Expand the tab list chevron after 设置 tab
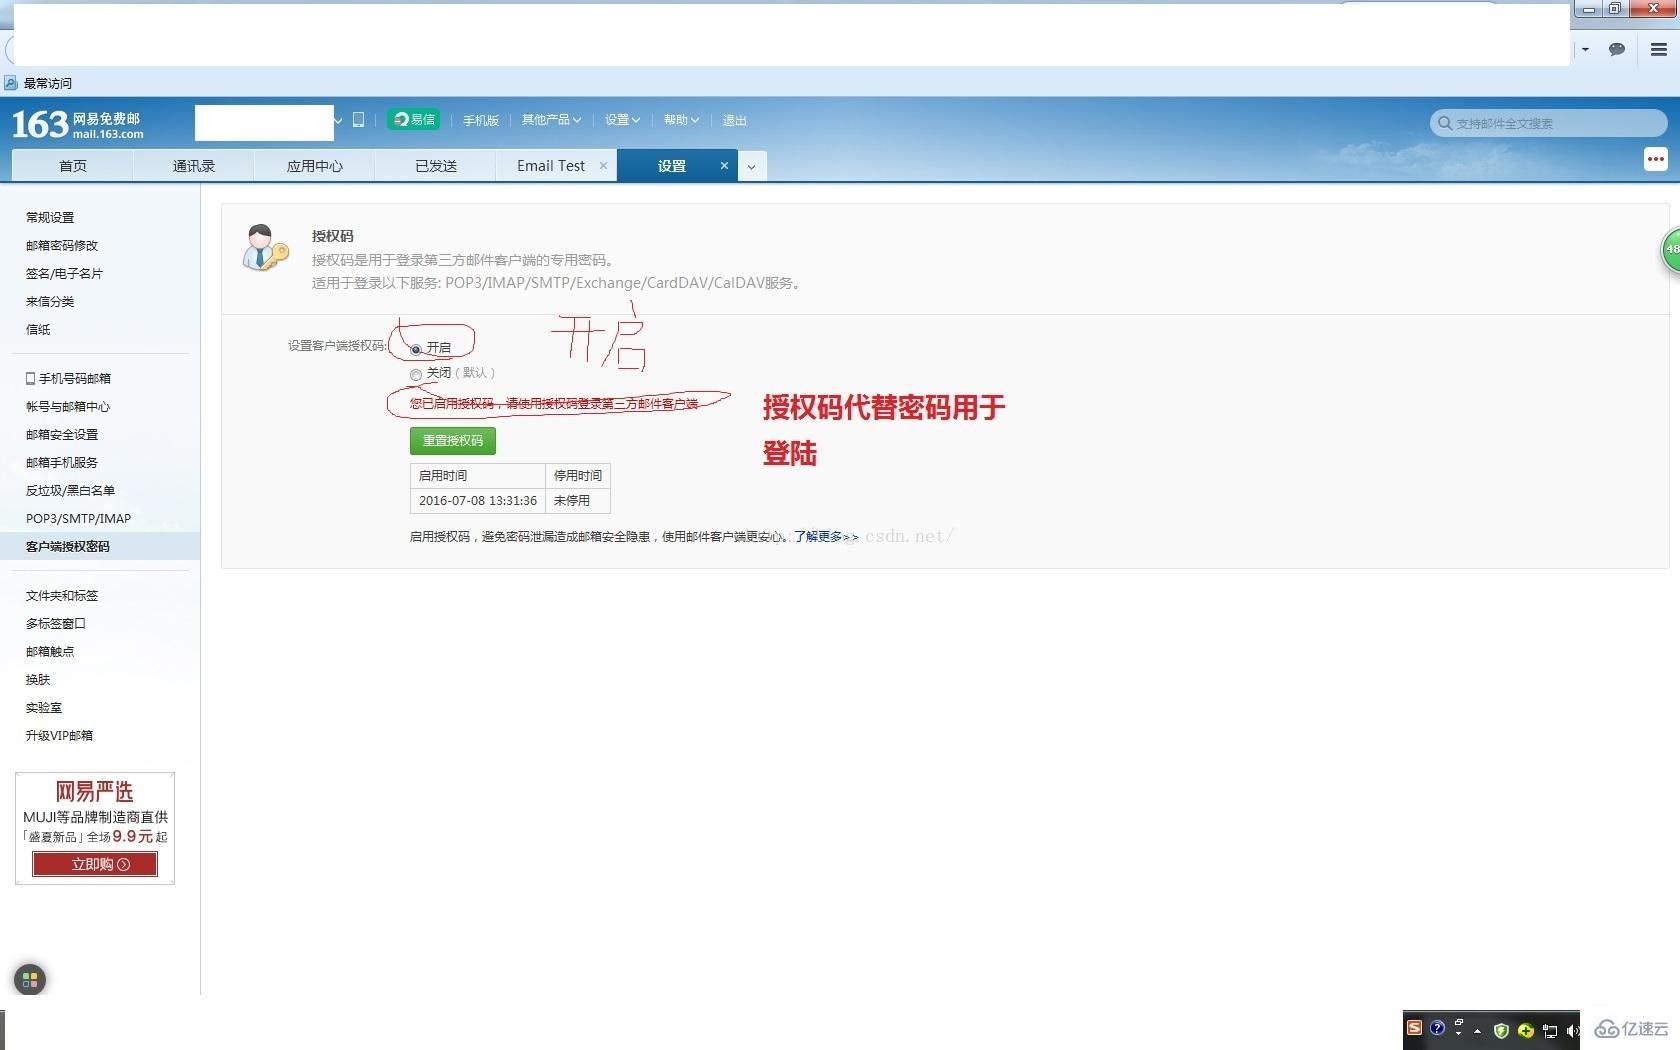Viewport: 1680px width, 1050px height. 751,167
